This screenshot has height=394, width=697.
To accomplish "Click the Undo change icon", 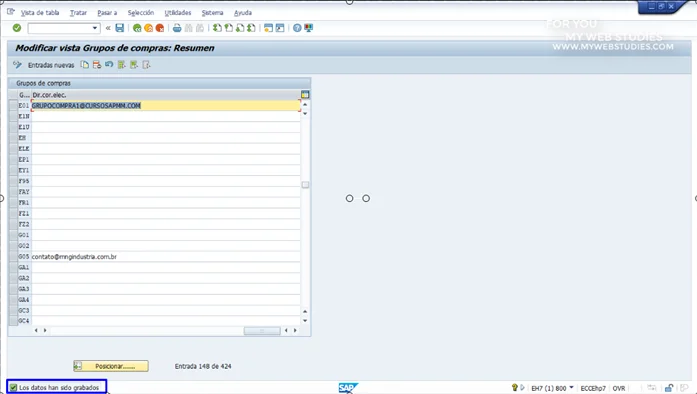I will (109, 65).
